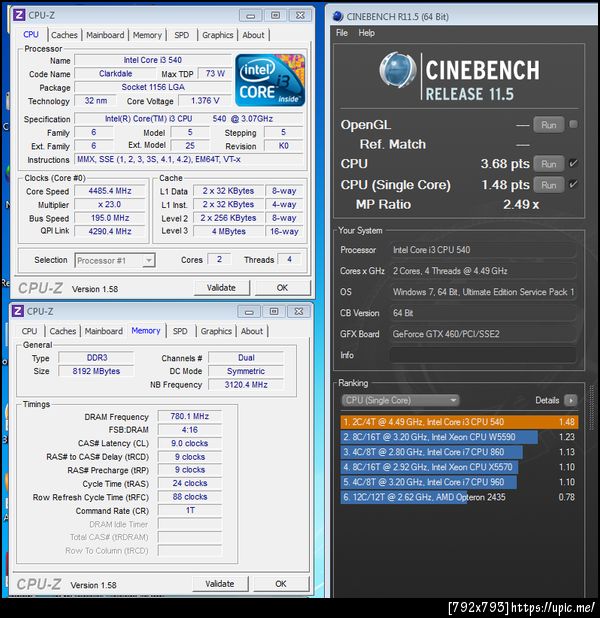Toggle the CPU (Single Core) checkbox

(573, 184)
